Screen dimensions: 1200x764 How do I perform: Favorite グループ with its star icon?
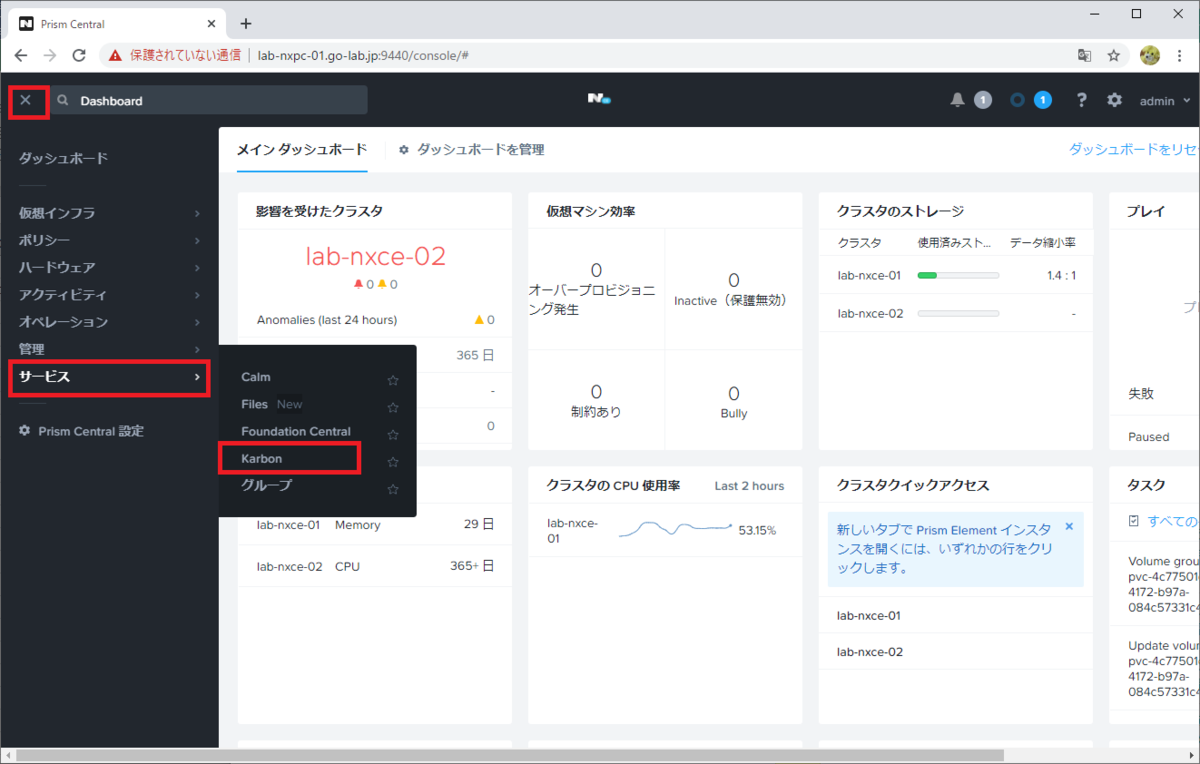point(393,489)
